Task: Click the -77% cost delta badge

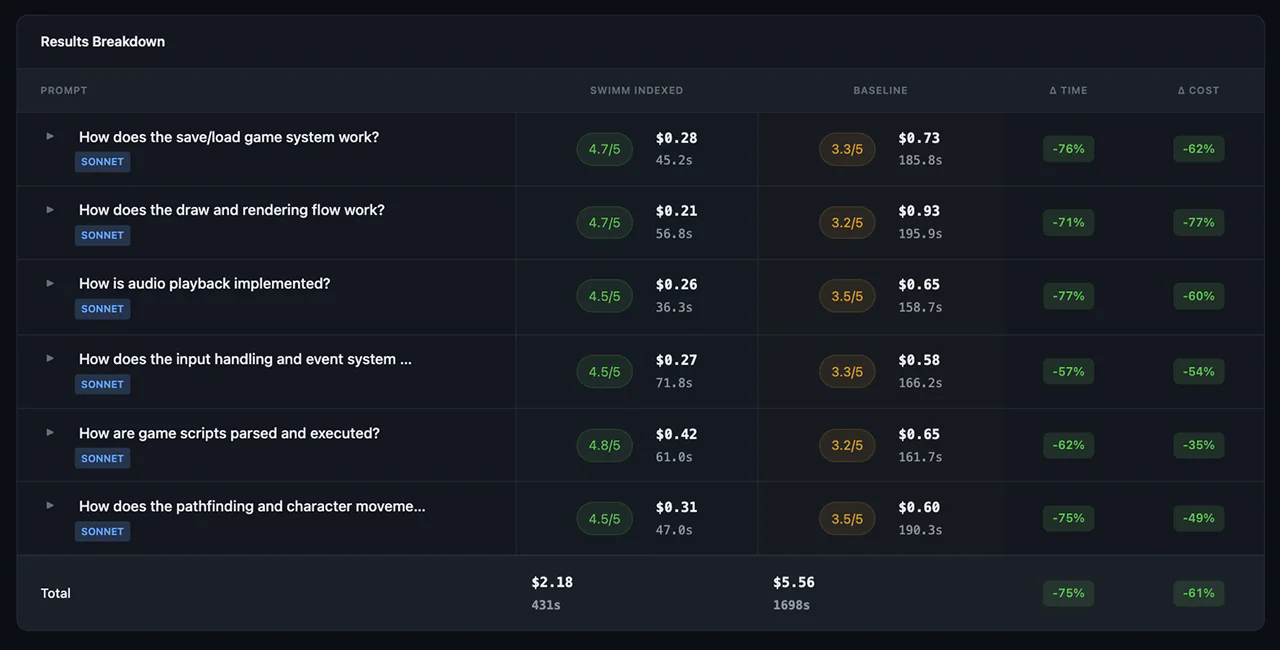Action: (1198, 222)
